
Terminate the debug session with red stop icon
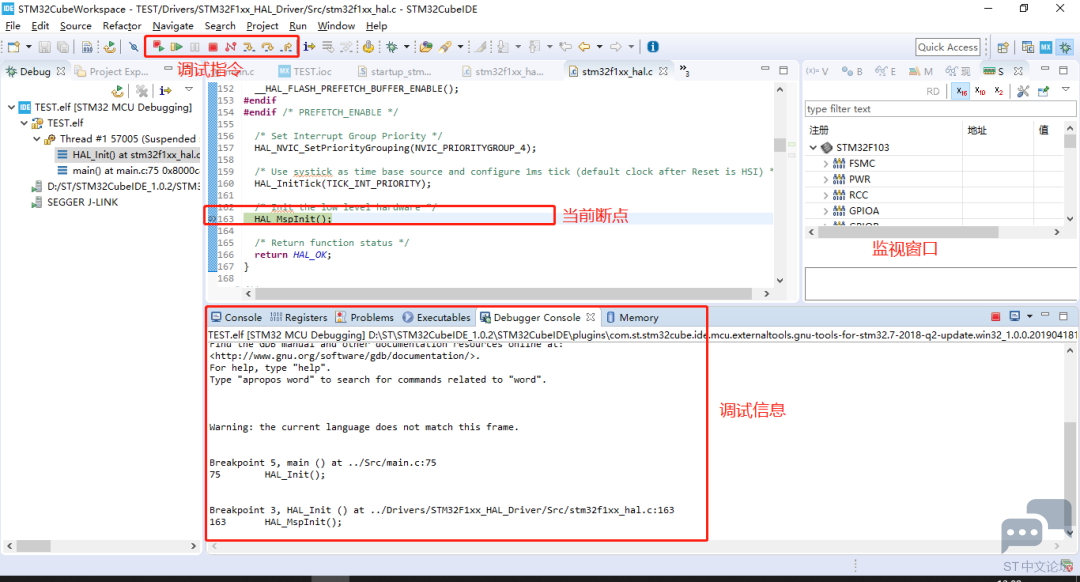point(213,47)
